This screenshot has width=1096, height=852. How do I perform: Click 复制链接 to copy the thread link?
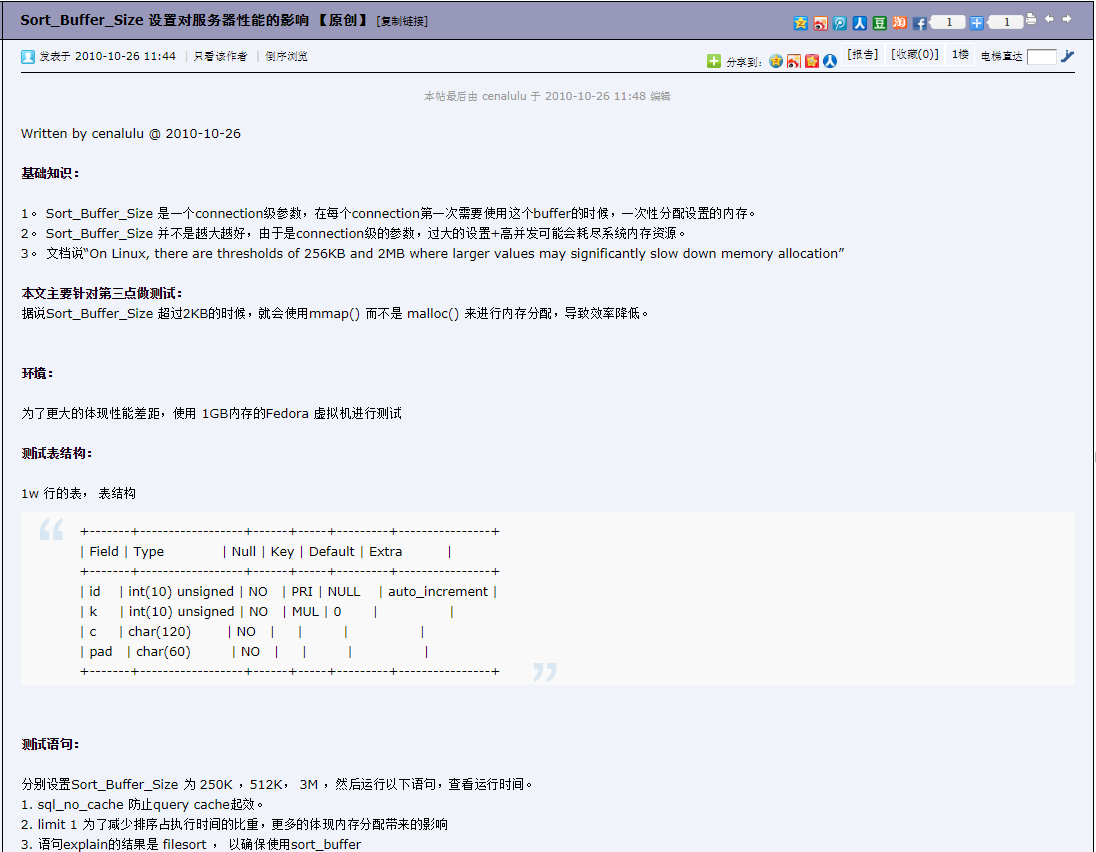tap(402, 21)
